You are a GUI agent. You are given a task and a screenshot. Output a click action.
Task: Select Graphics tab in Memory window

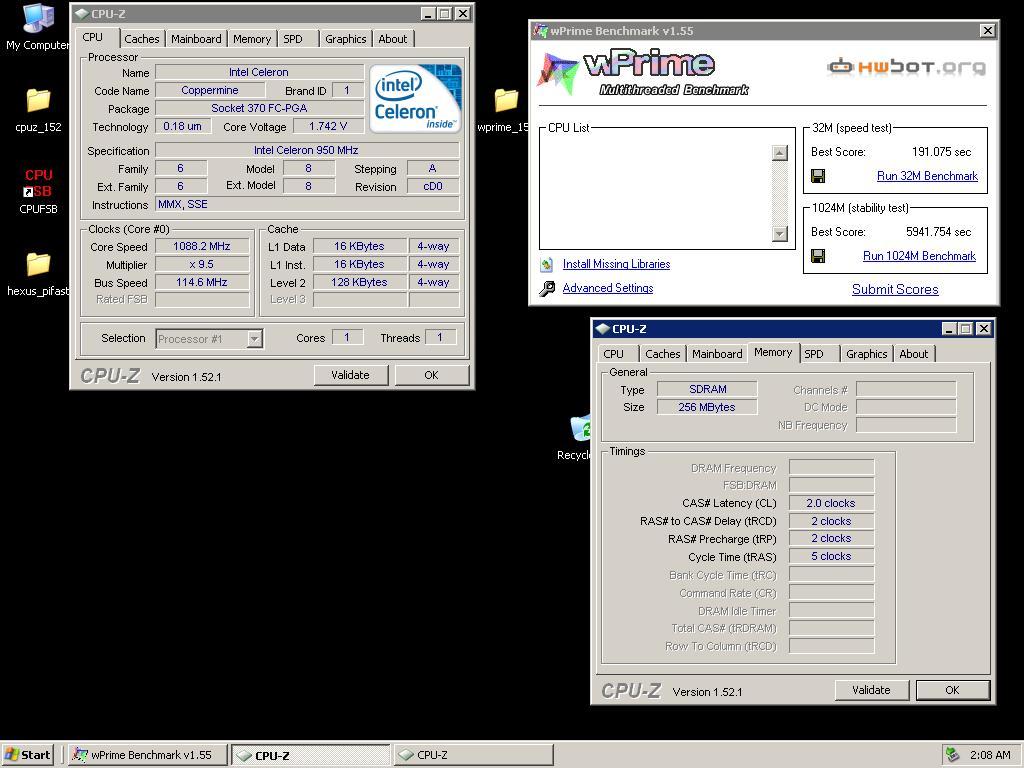click(x=867, y=354)
